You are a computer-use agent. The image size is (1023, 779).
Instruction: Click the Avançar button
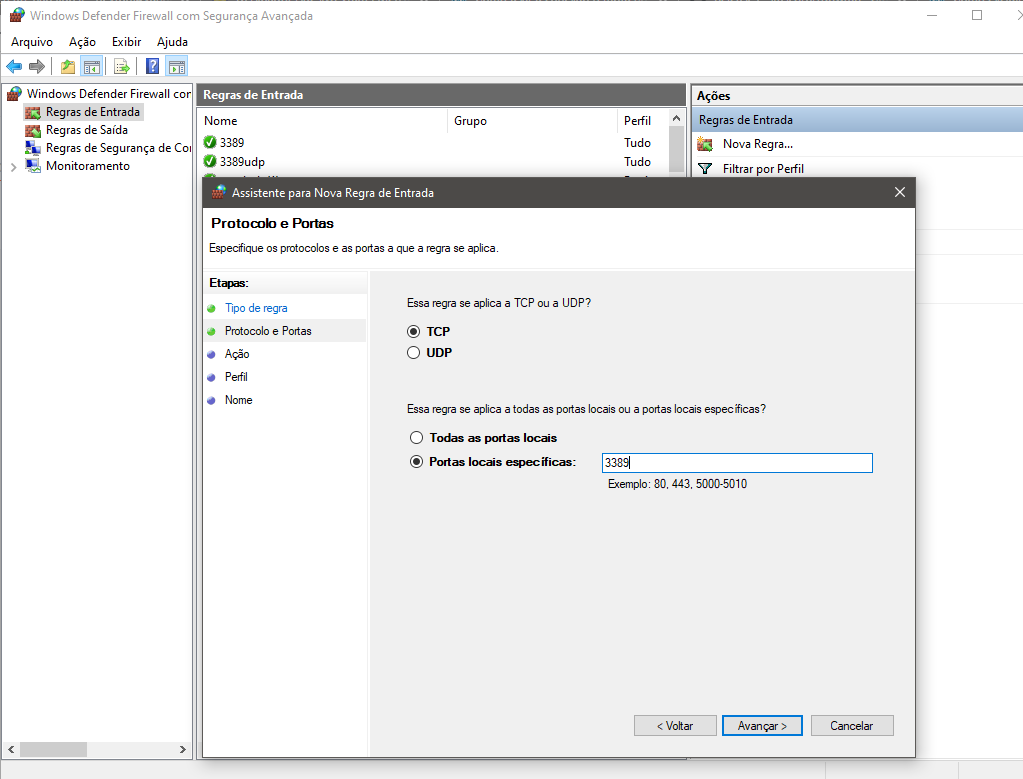tap(762, 726)
